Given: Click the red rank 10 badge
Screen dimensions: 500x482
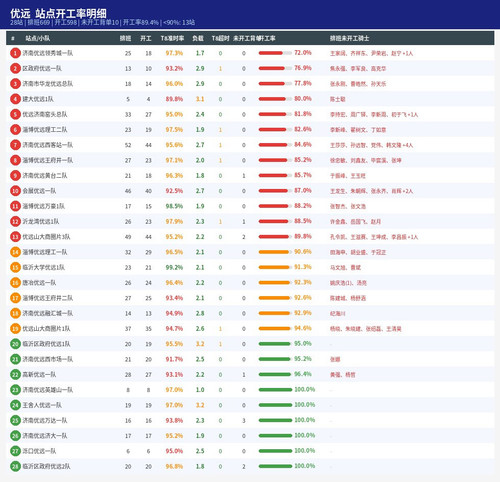Looking at the screenshot, I should tap(15, 191).
